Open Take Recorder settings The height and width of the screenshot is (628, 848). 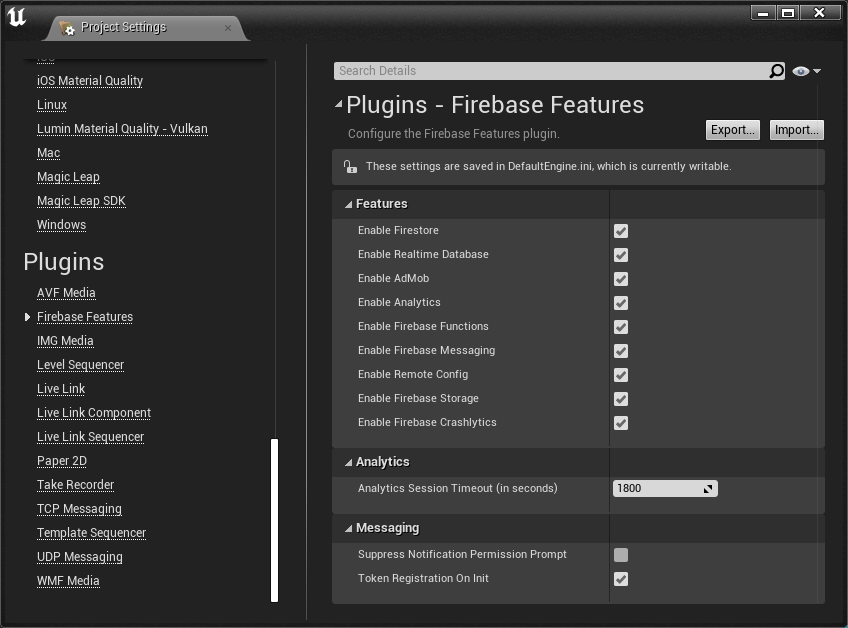click(x=76, y=485)
